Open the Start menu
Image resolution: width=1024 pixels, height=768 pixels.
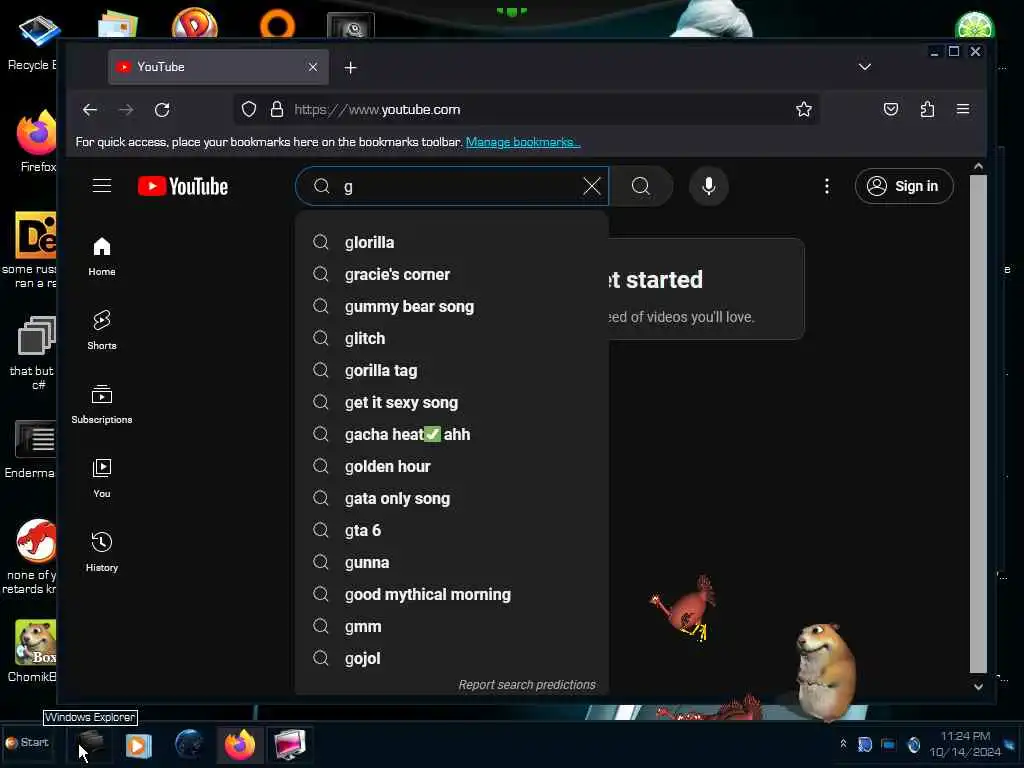tap(27, 743)
